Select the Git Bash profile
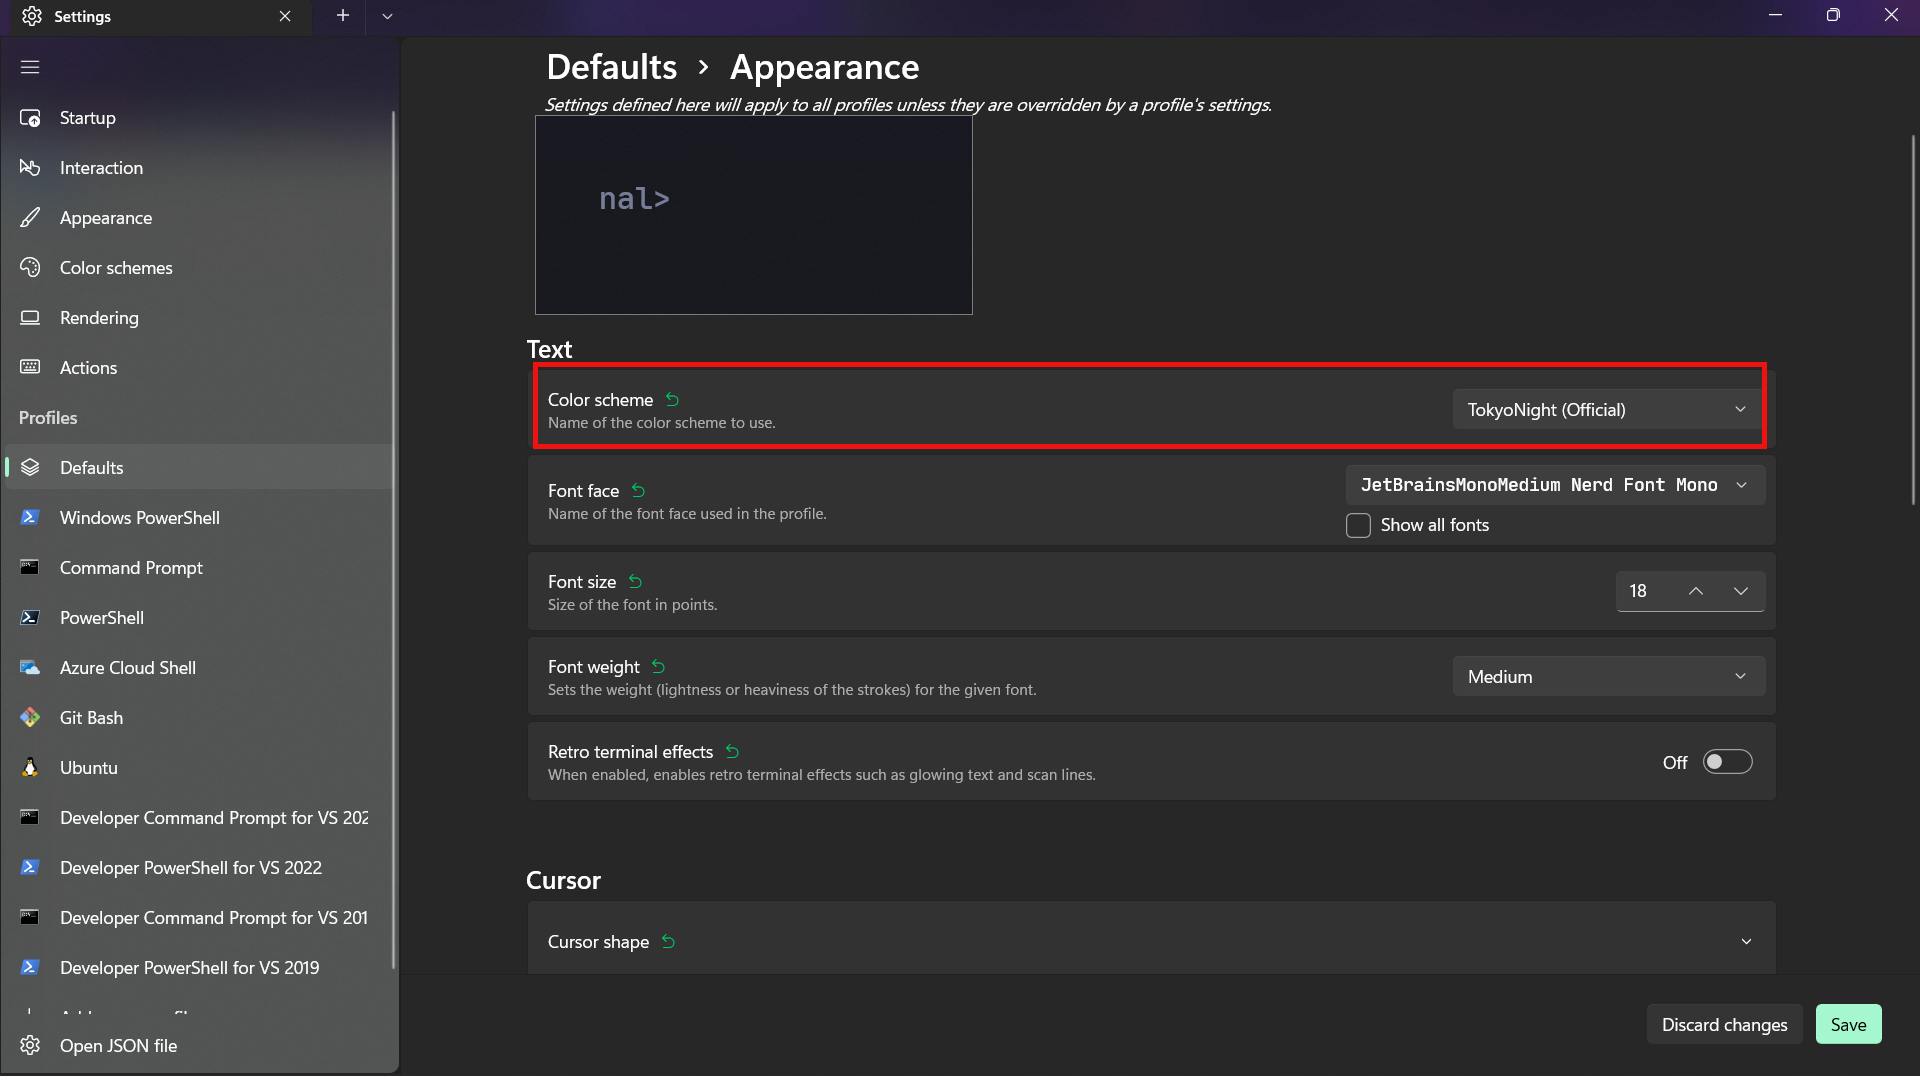This screenshot has height=1080, width=1920. tap(90, 717)
